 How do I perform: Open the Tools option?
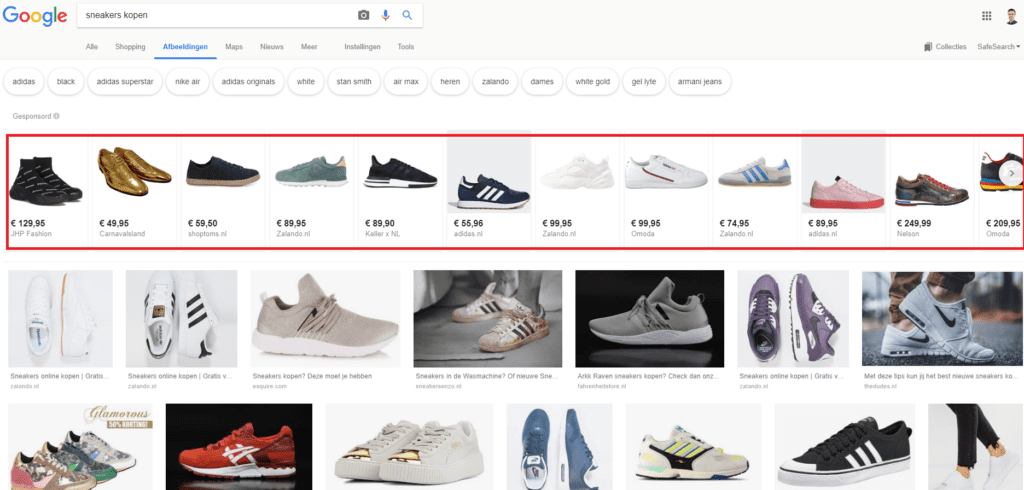(x=405, y=47)
